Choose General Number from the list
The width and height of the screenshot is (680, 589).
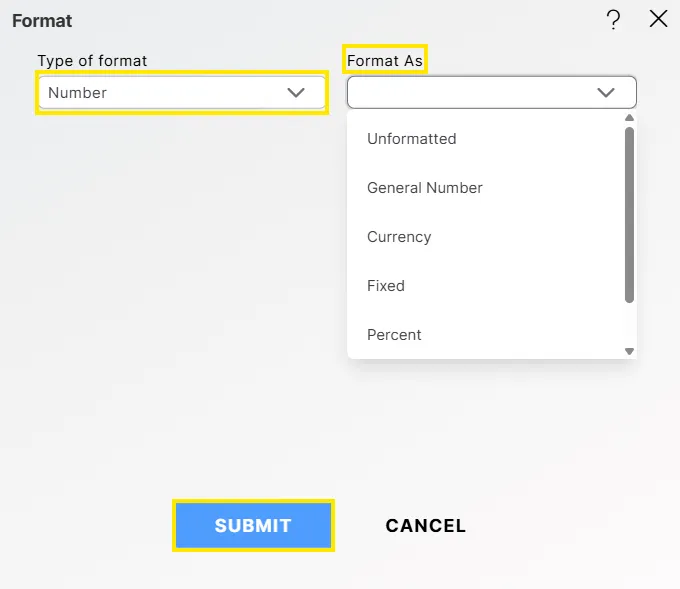425,188
